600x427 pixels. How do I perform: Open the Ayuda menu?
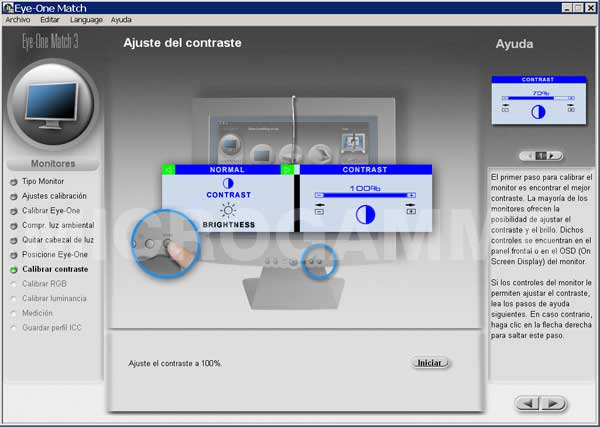121,20
